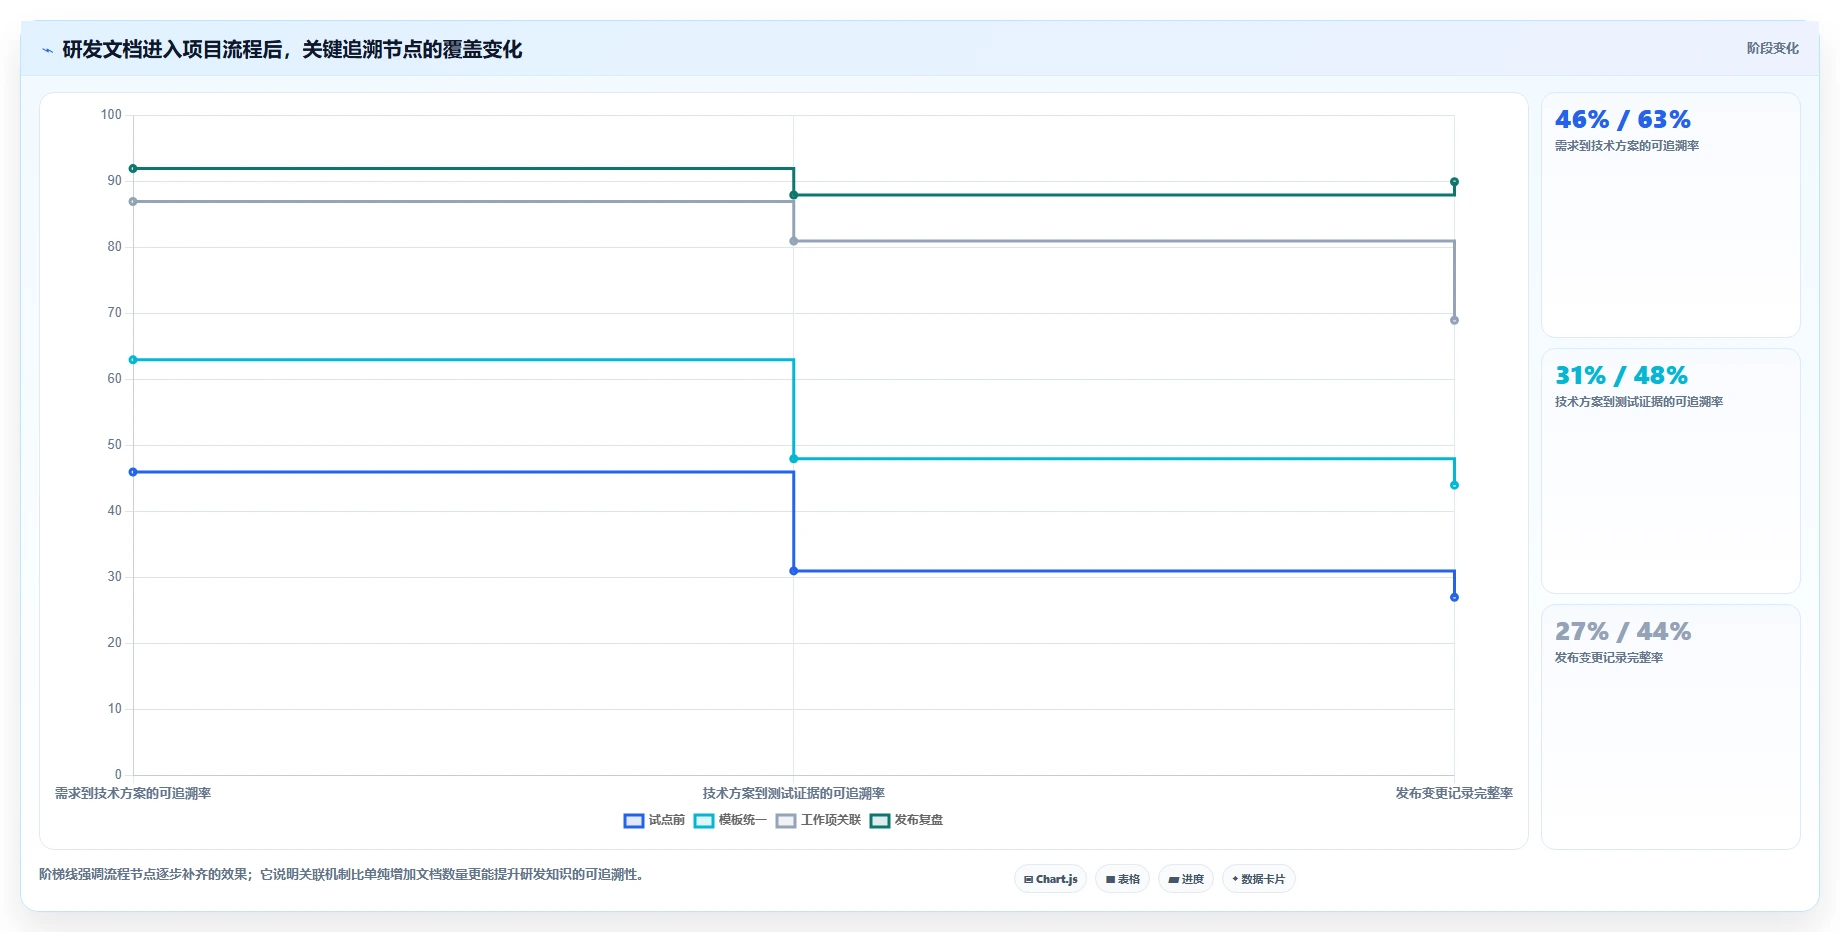Viewport: 1840px width, 932px height.
Task: Select the 31% / 48% stat card
Action: coord(1670,471)
